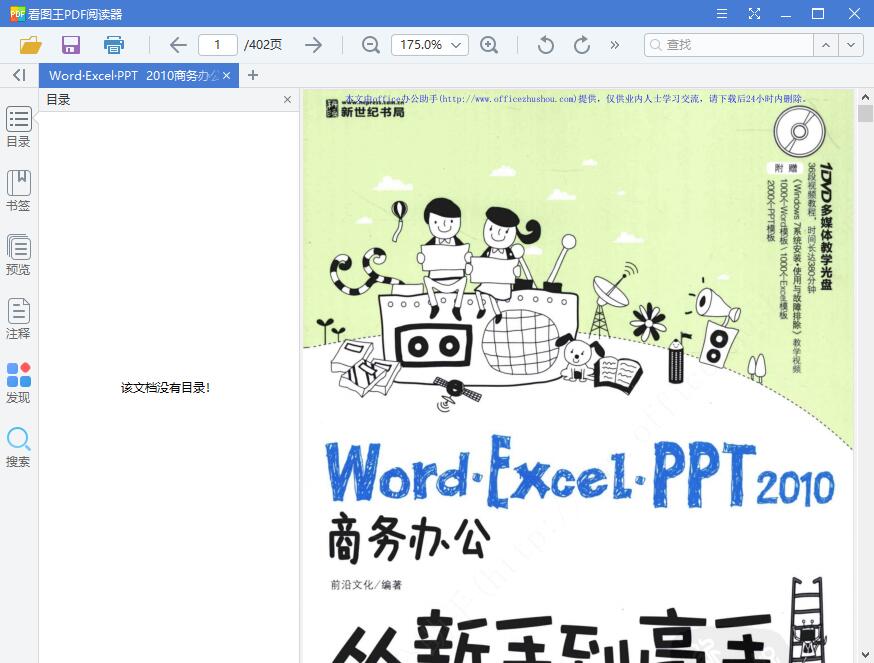The width and height of the screenshot is (874, 663).
Task: Zoom in with the plus magnifier
Action: (x=489, y=45)
